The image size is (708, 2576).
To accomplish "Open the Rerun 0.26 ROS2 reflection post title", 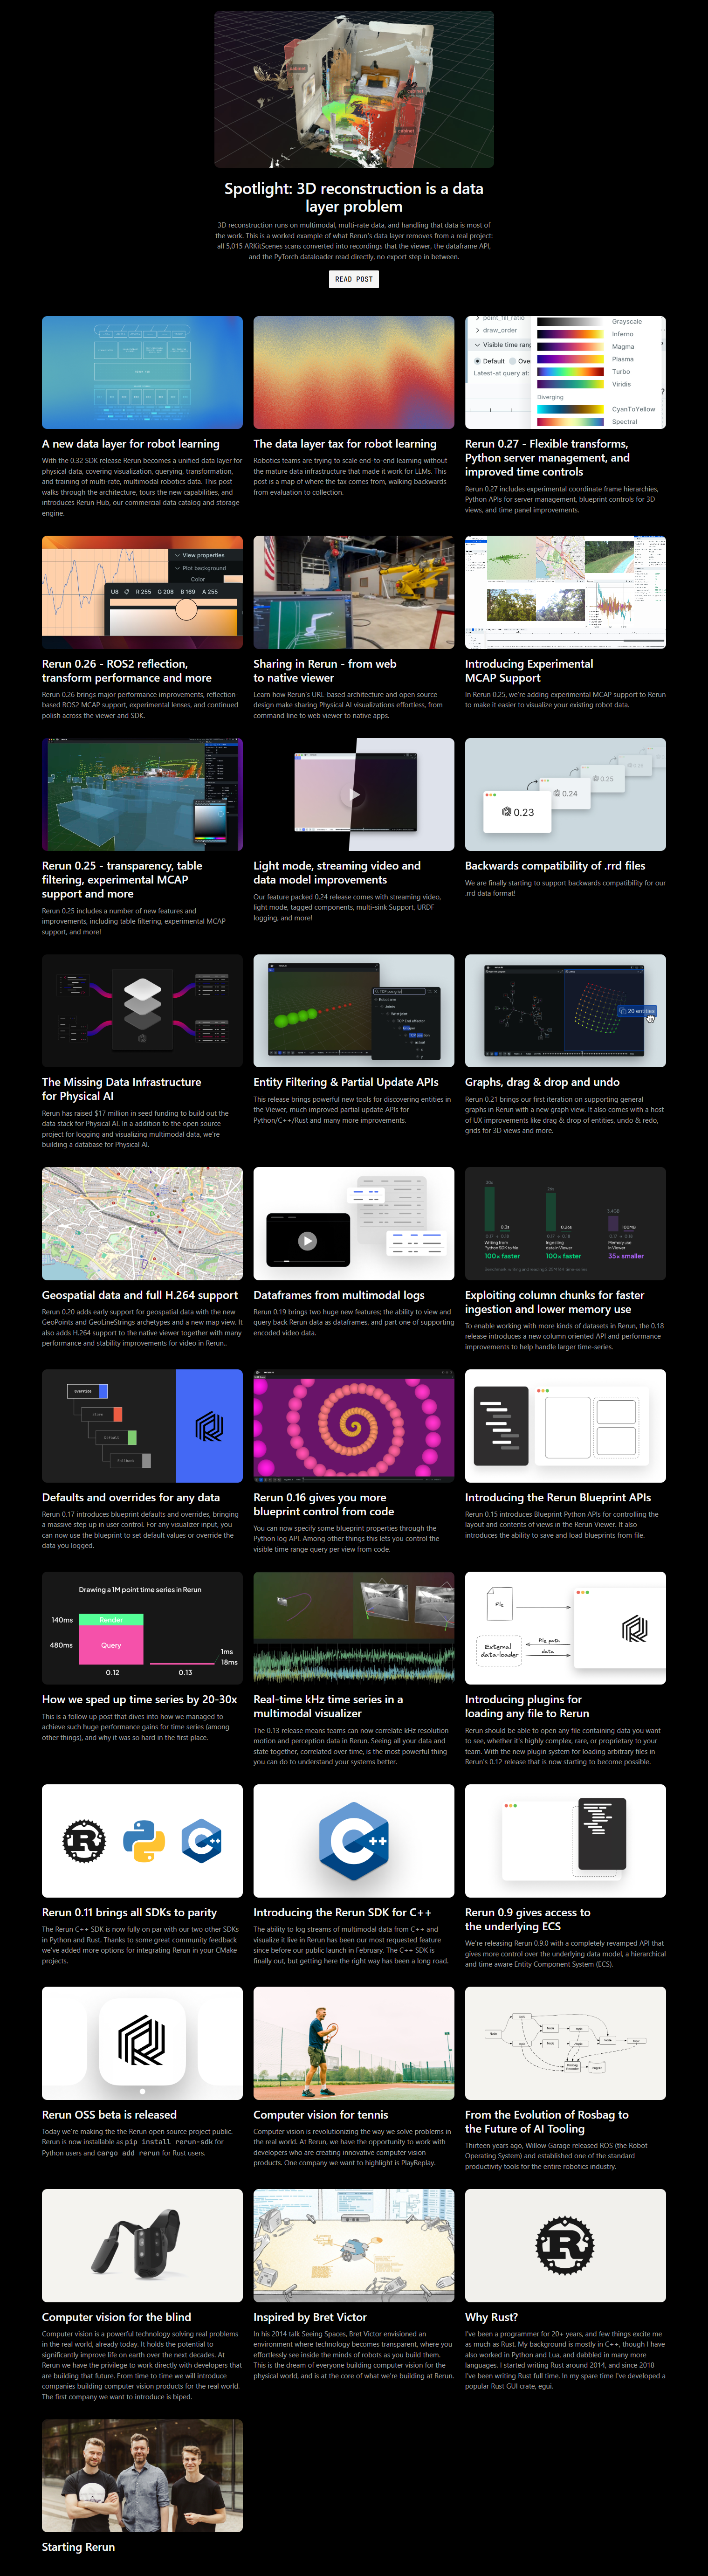I will point(127,671).
